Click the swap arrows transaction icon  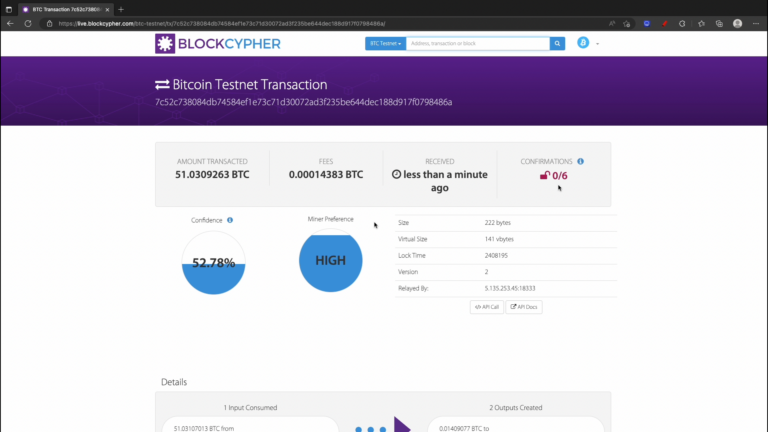(162, 85)
